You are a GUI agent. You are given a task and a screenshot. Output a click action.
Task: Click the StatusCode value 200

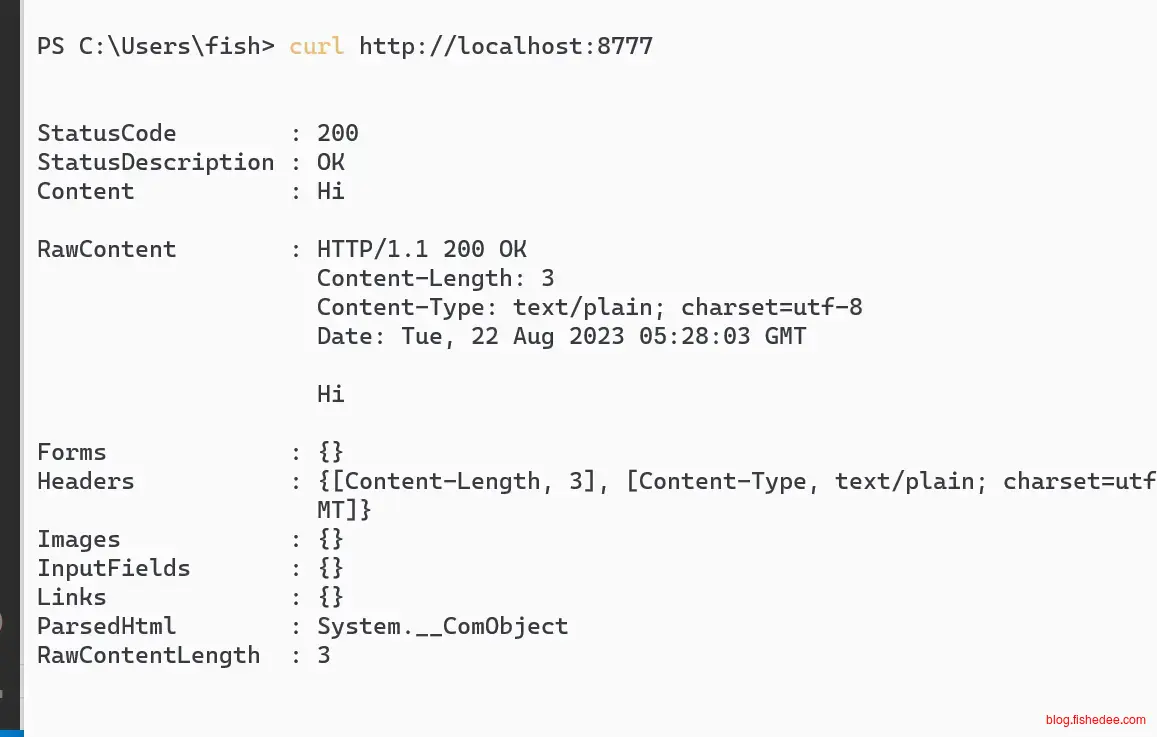338,133
